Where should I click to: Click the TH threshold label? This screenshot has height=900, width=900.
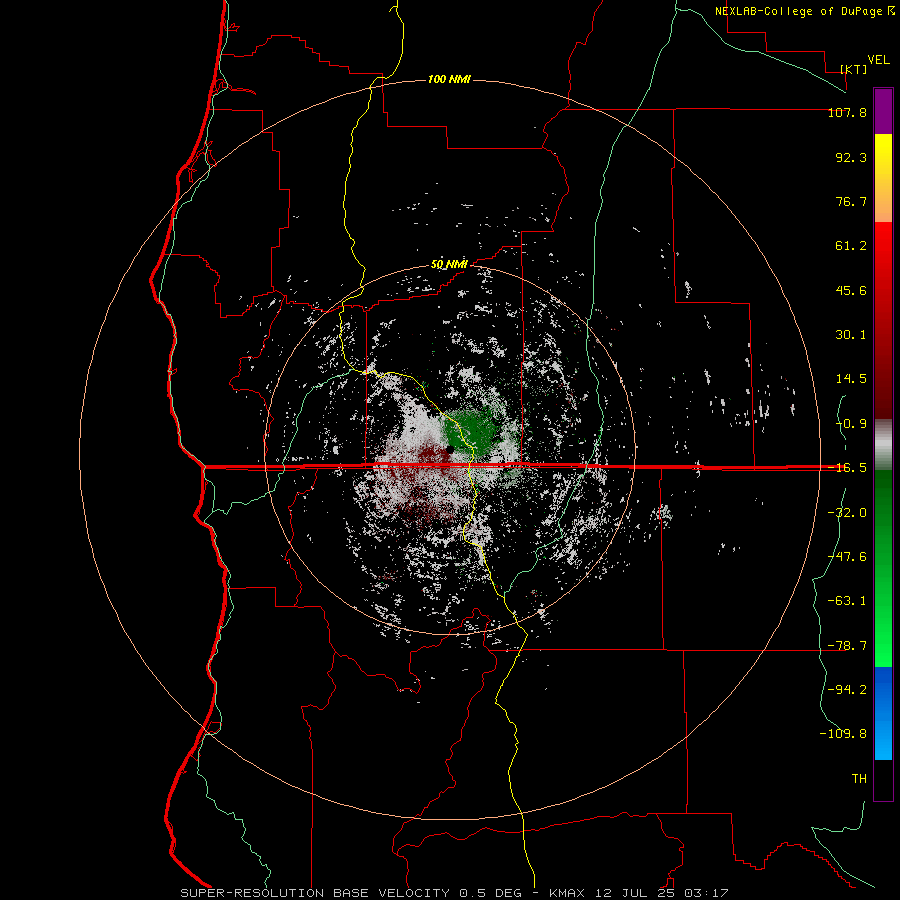click(859, 779)
